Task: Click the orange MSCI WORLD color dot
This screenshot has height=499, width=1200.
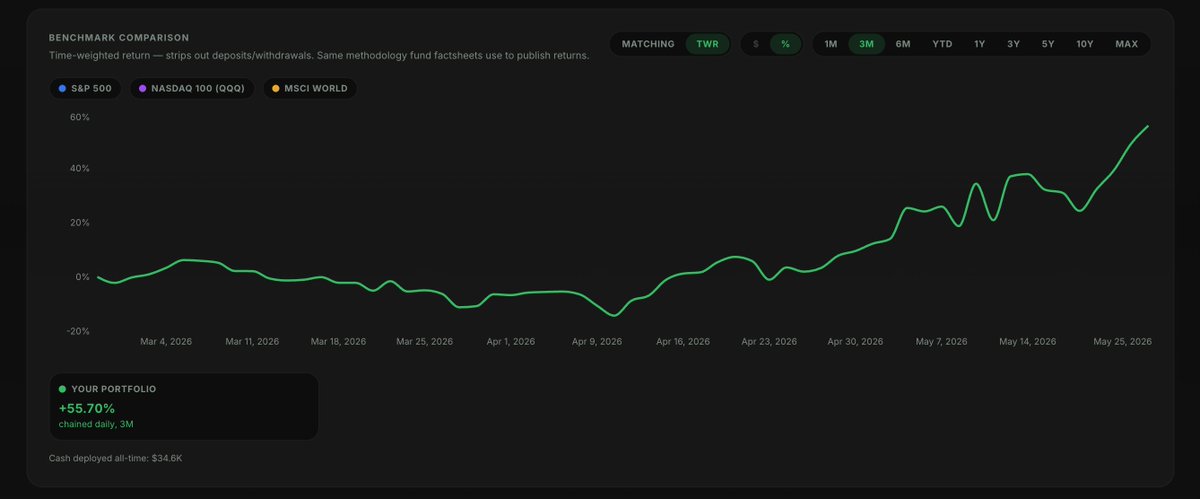Action: tap(276, 89)
